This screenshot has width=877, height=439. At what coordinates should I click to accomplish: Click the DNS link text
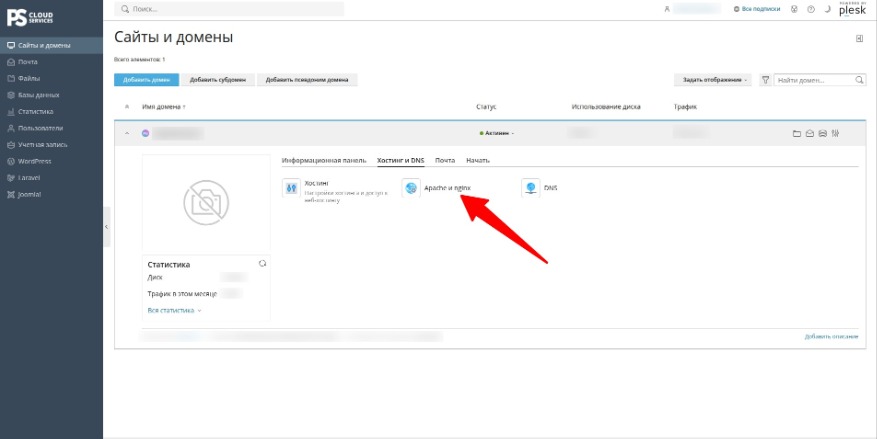click(x=550, y=188)
